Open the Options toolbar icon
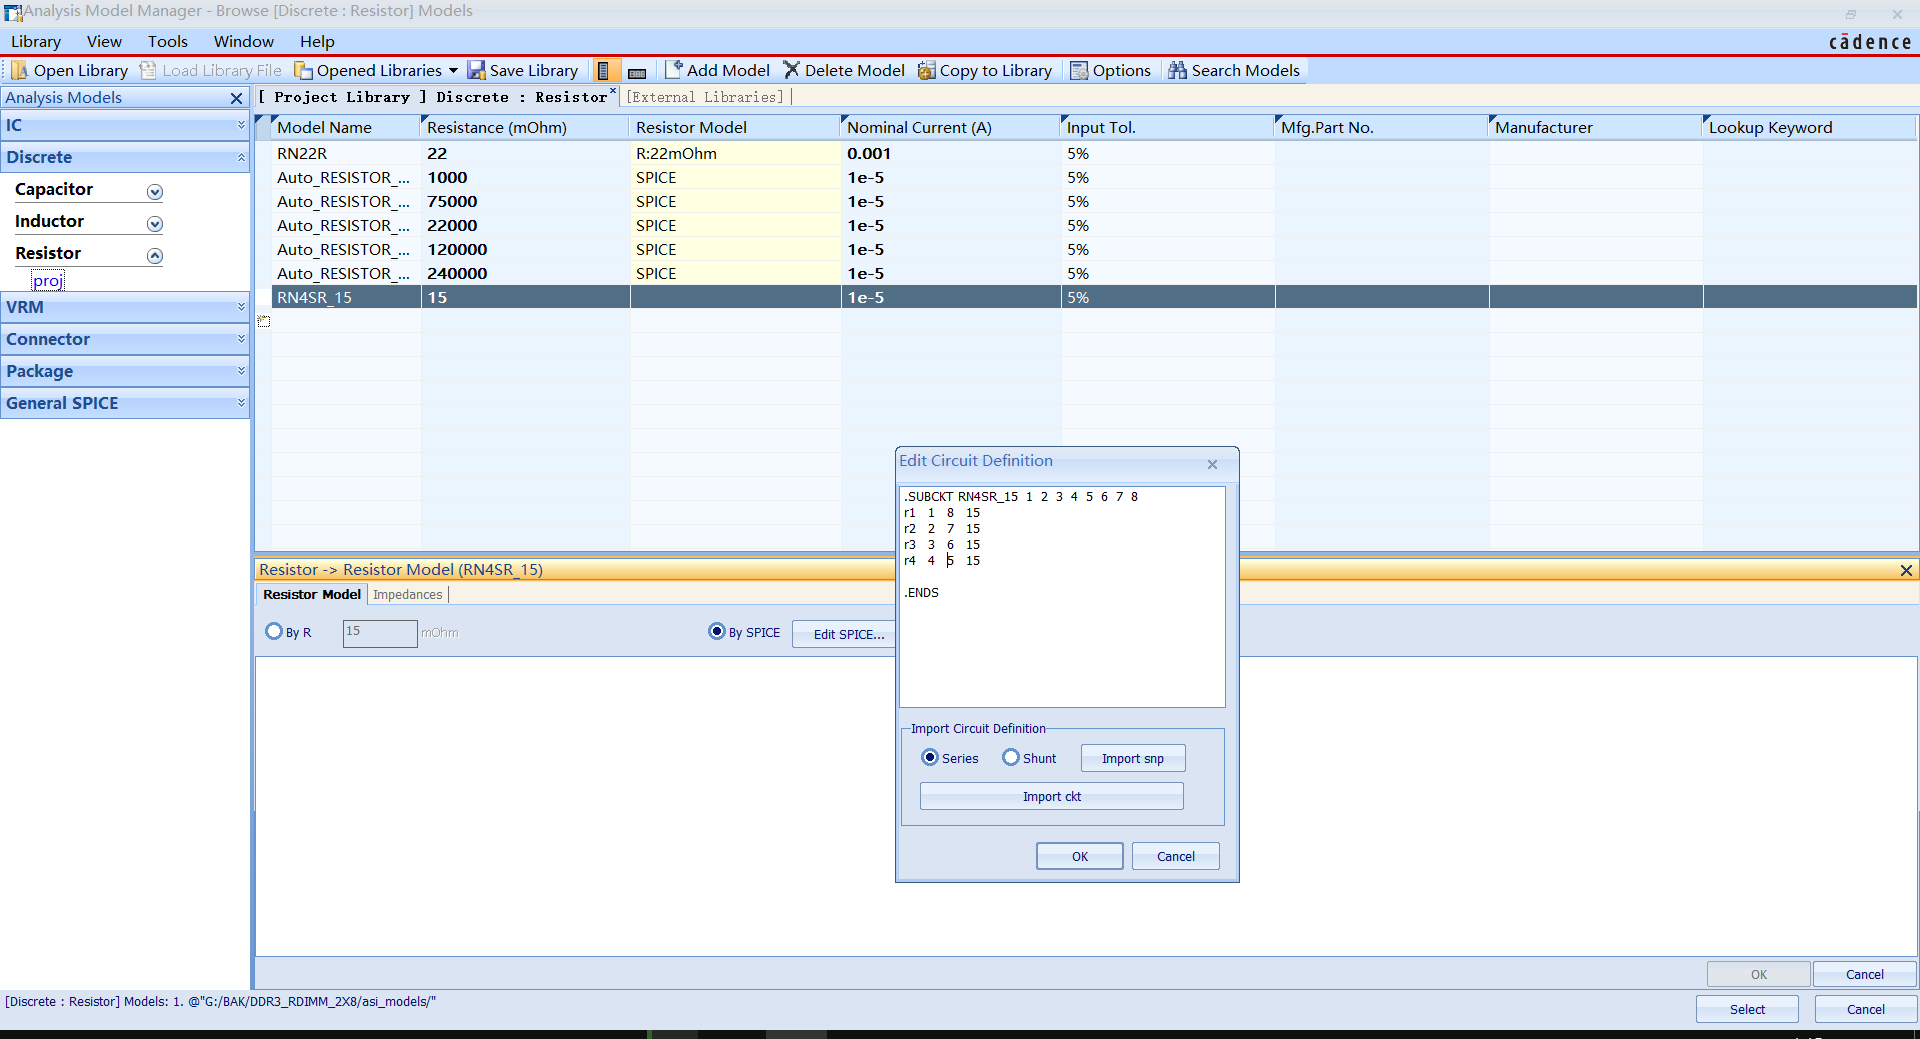 coord(1079,70)
